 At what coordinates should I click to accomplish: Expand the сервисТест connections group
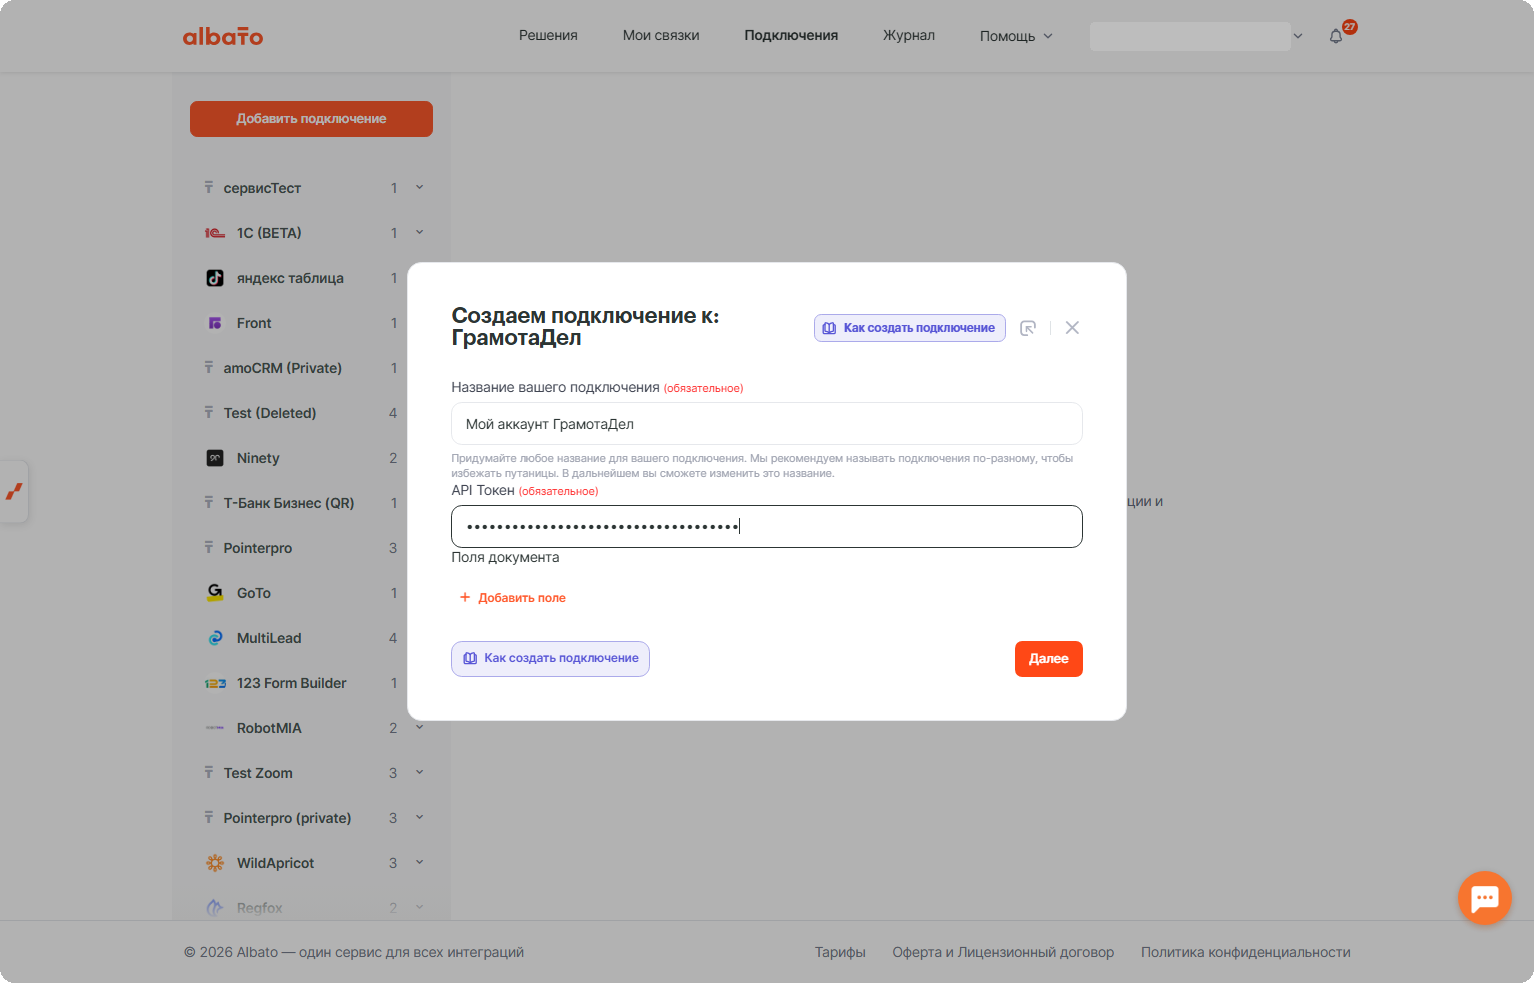pos(420,187)
